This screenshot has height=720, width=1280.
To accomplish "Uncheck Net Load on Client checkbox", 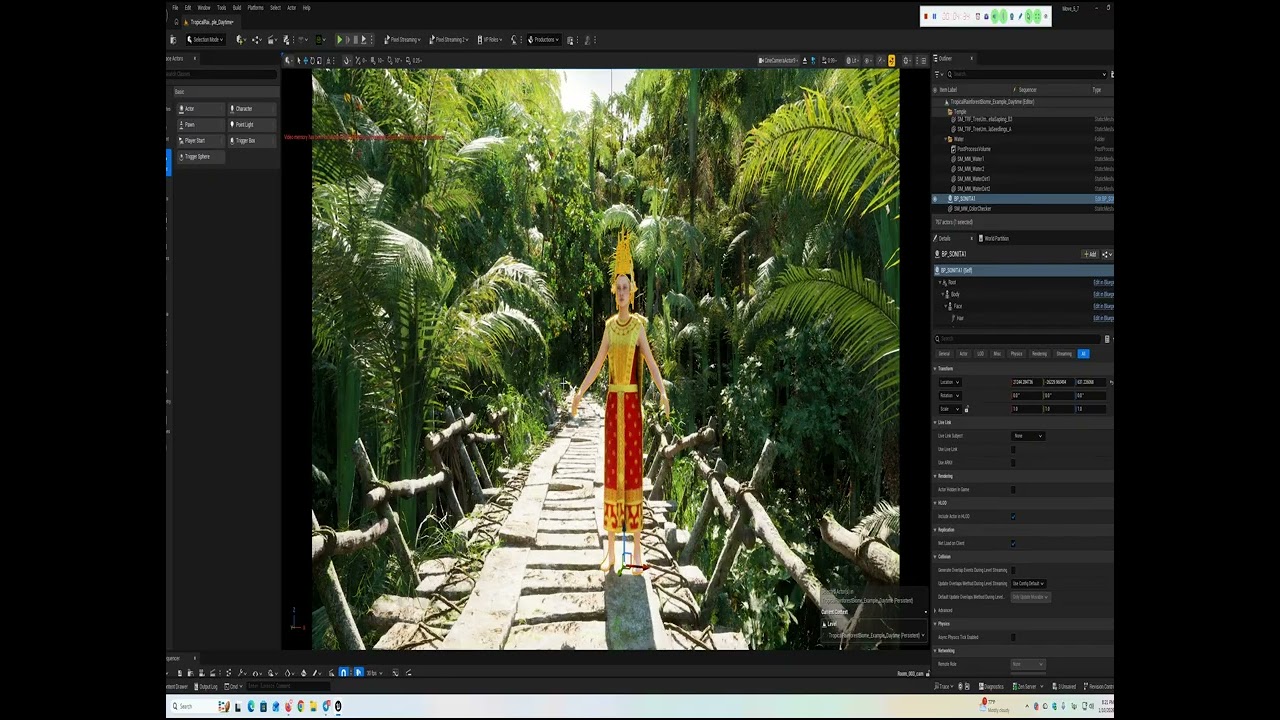I will [1013, 543].
